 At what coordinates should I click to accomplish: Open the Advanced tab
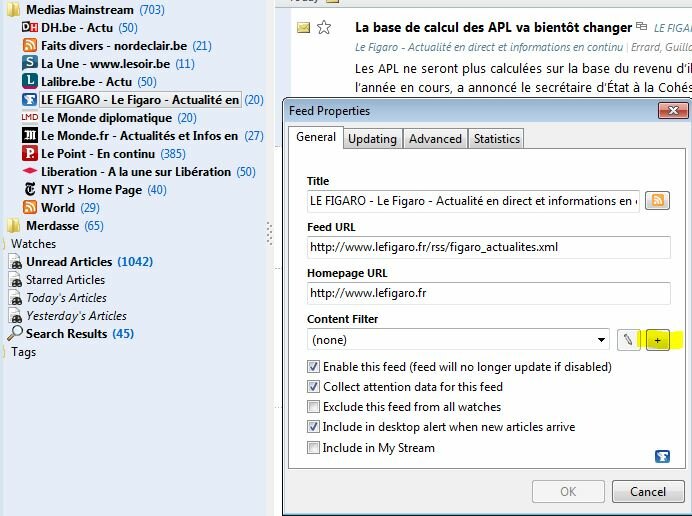point(435,139)
